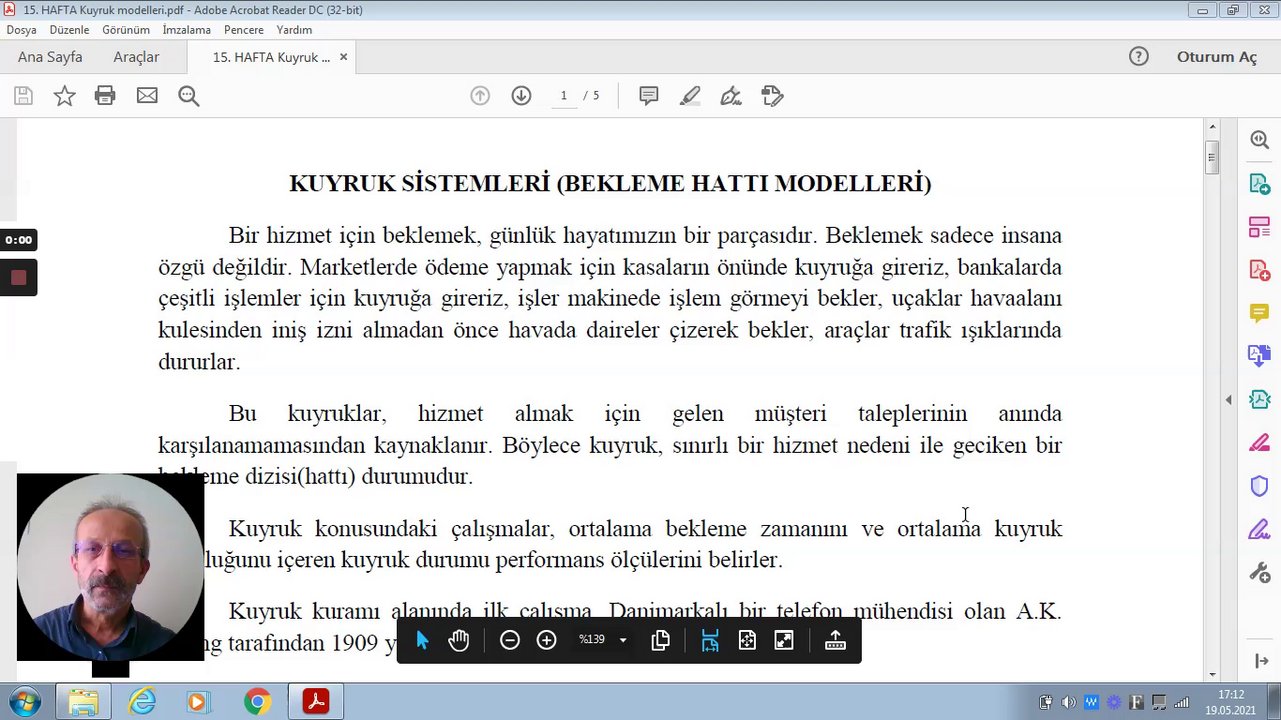Open Compress PDF in the right sidebar
The height and width of the screenshot is (720, 1281).
tap(1260, 399)
